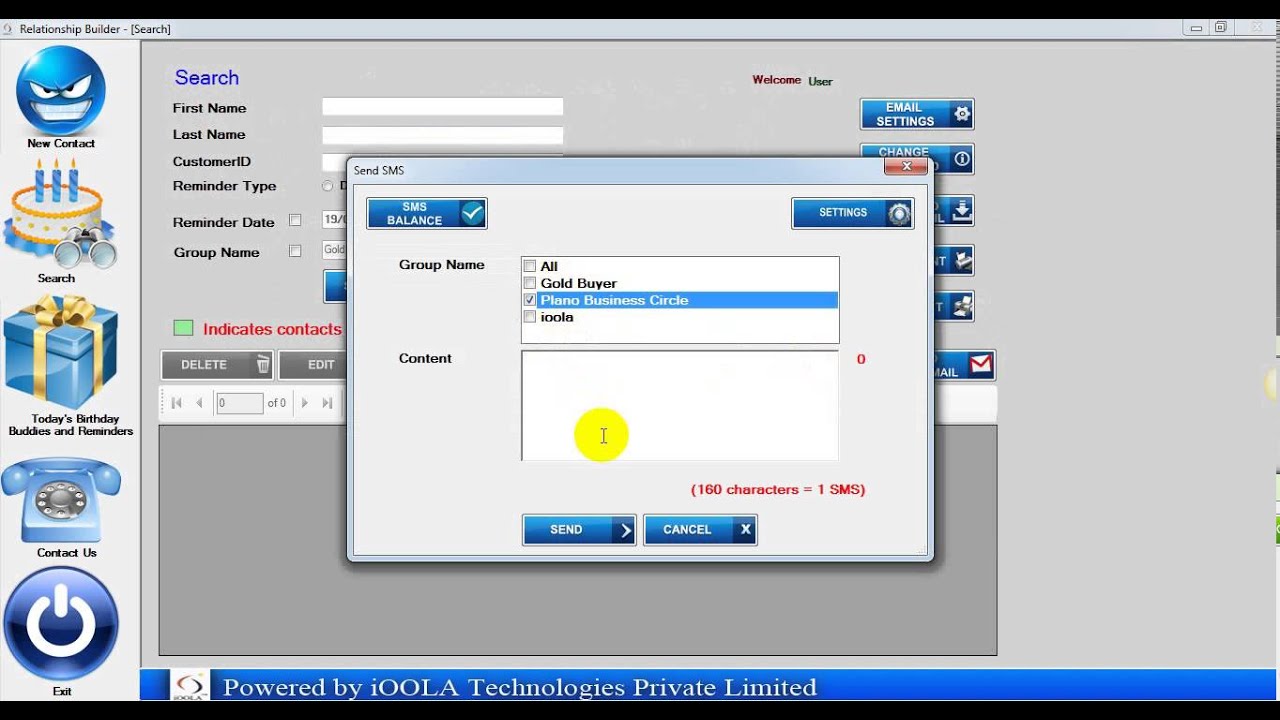Image resolution: width=1280 pixels, height=720 pixels.
Task: Open Contact Us telephone icon
Action: [61, 500]
